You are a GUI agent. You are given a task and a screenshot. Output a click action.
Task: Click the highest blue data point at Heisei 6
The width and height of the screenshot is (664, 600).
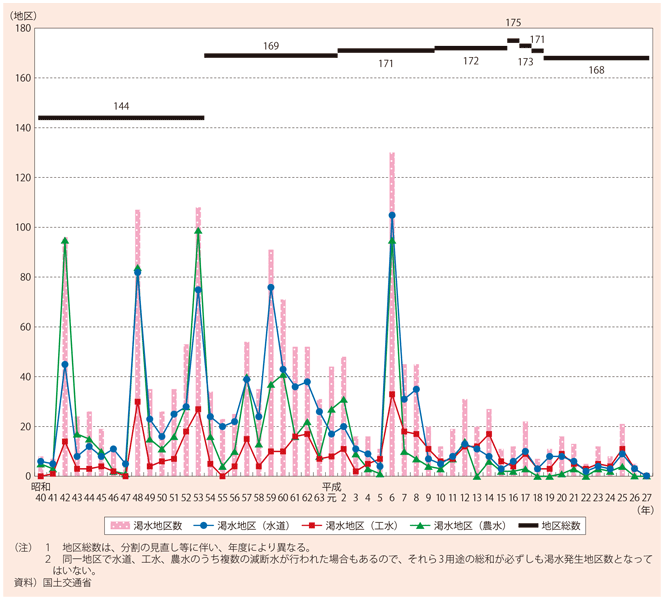point(392,215)
